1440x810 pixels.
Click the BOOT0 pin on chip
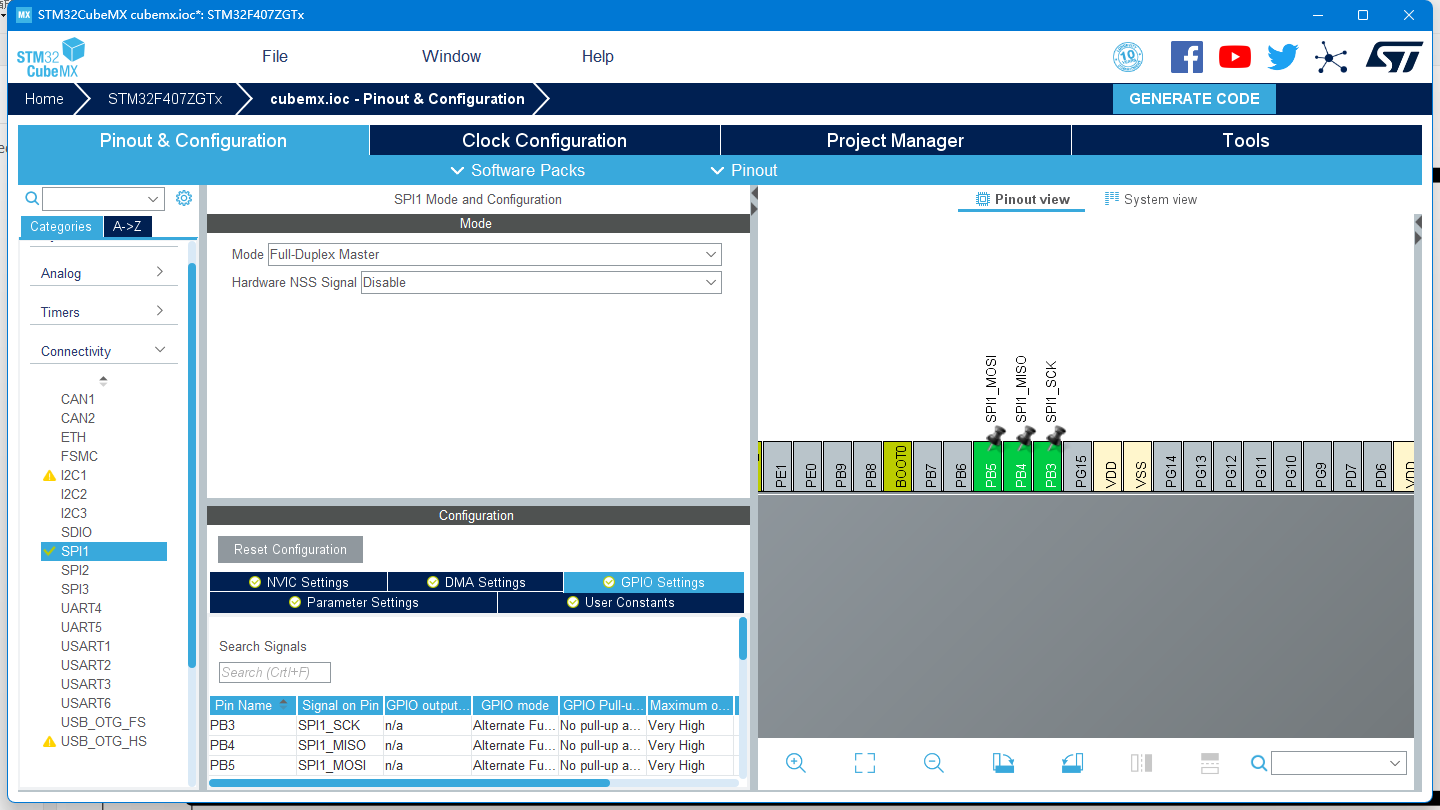point(897,466)
